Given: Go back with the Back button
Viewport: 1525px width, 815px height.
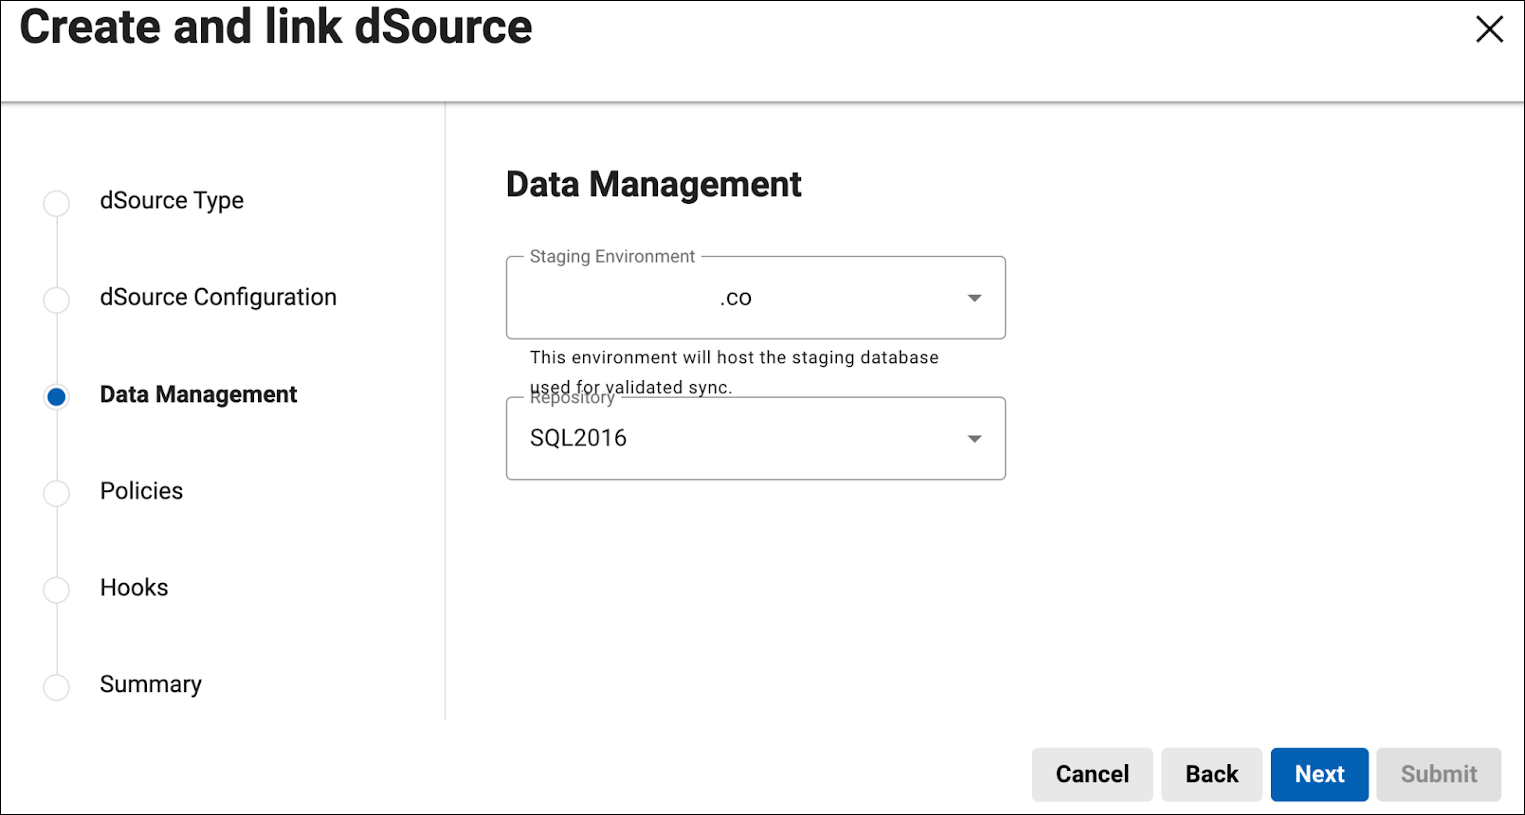Looking at the screenshot, I should coord(1211,774).
